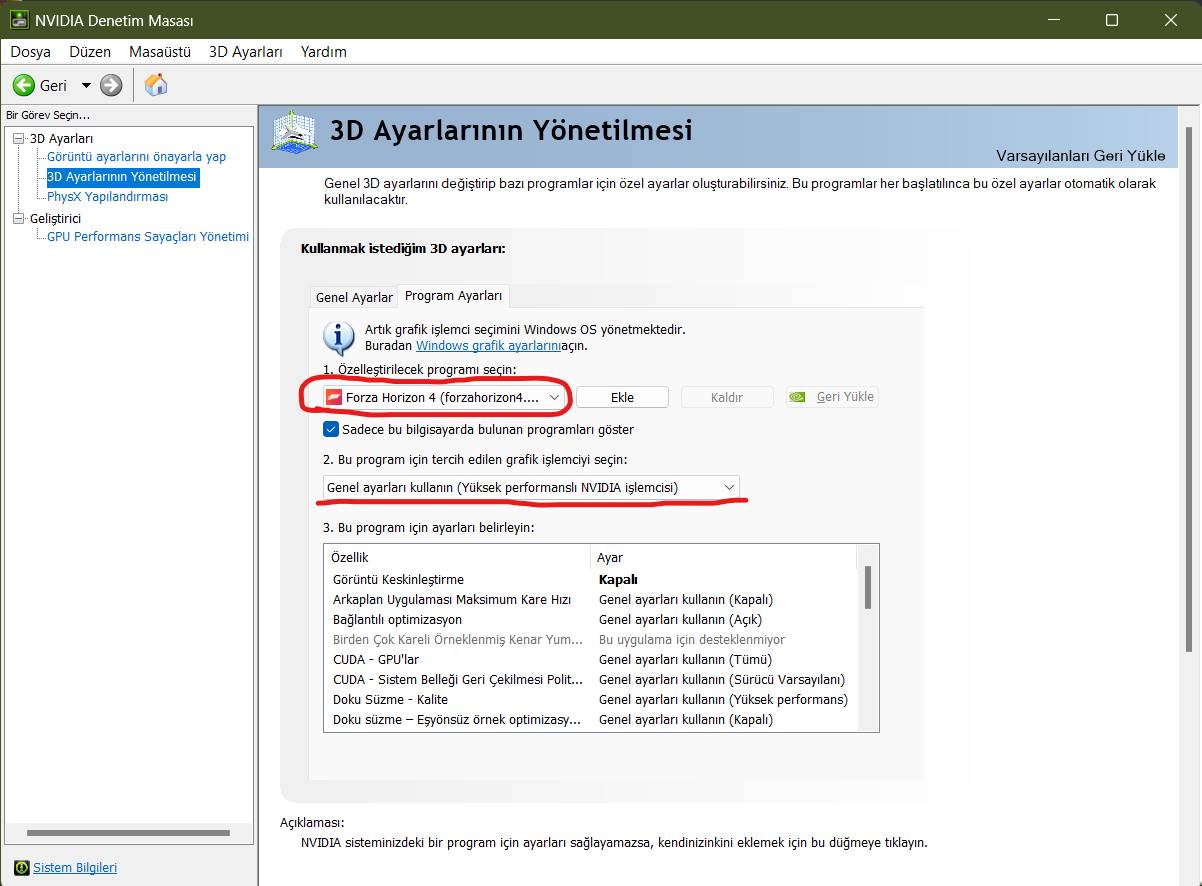Collapse the Geliştirici tree node
Image resolution: width=1202 pixels, height=886 pixels.
[x=19, y=218]
